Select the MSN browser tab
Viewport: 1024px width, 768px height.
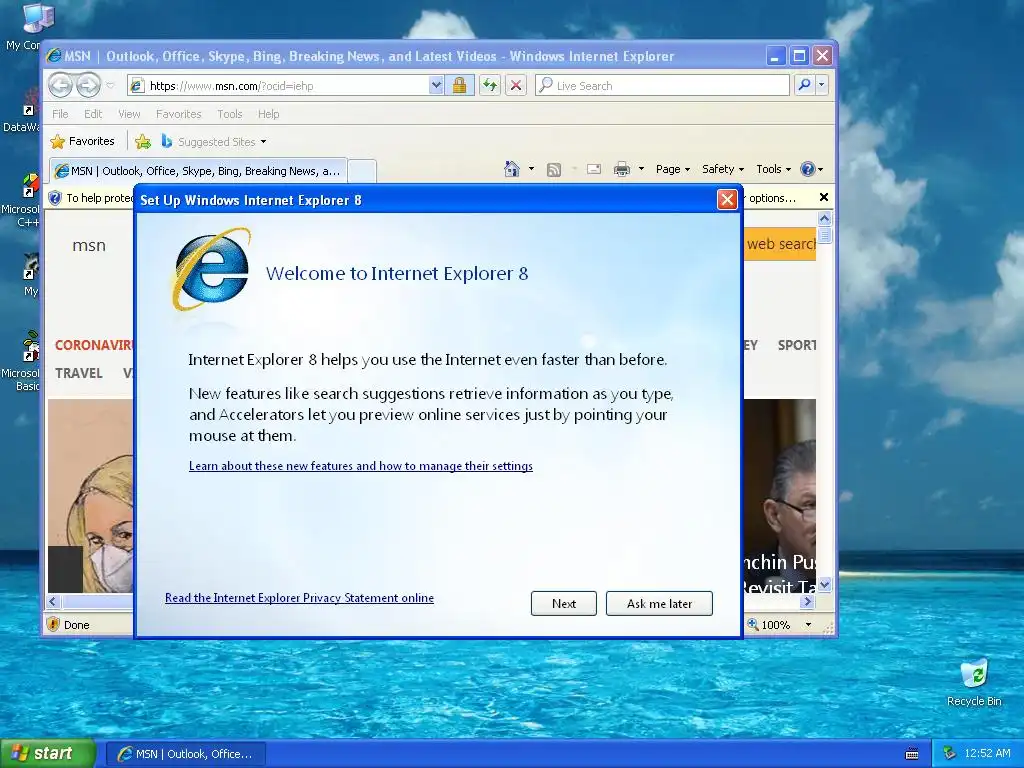[198, 171]
